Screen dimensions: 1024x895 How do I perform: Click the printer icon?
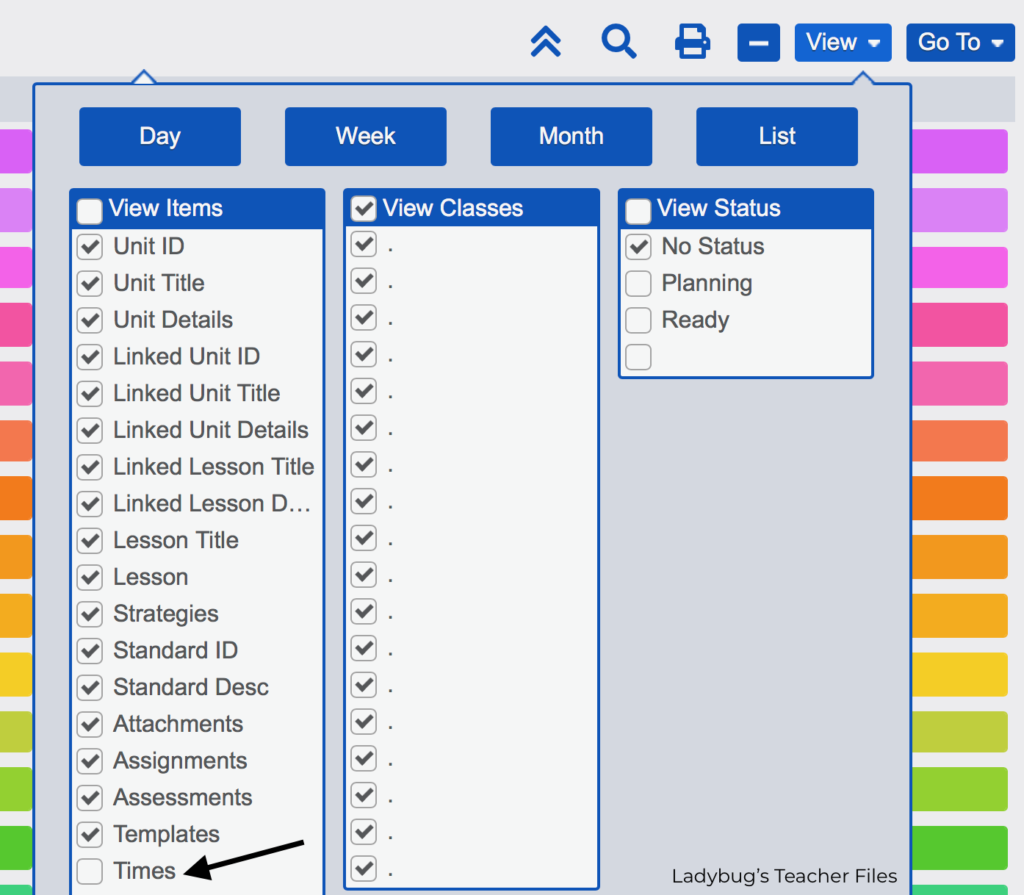coord(692,42)
